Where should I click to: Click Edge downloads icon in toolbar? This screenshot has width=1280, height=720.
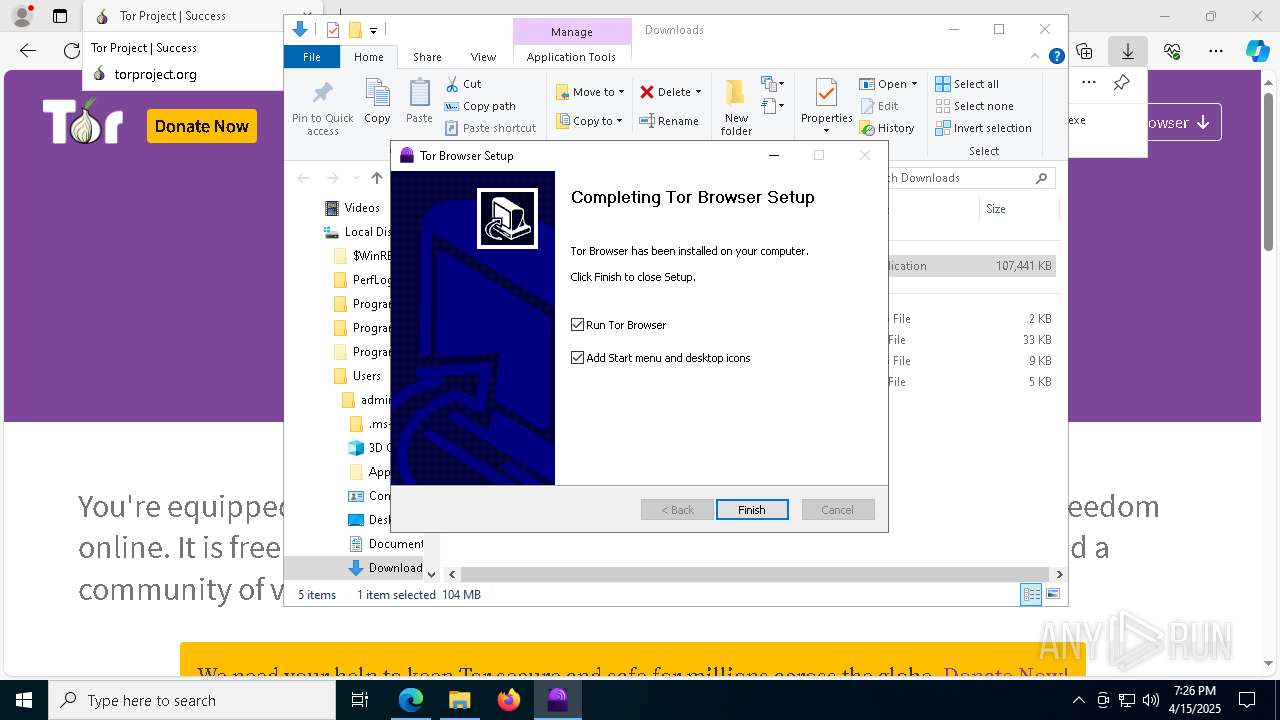(1127, 50)
